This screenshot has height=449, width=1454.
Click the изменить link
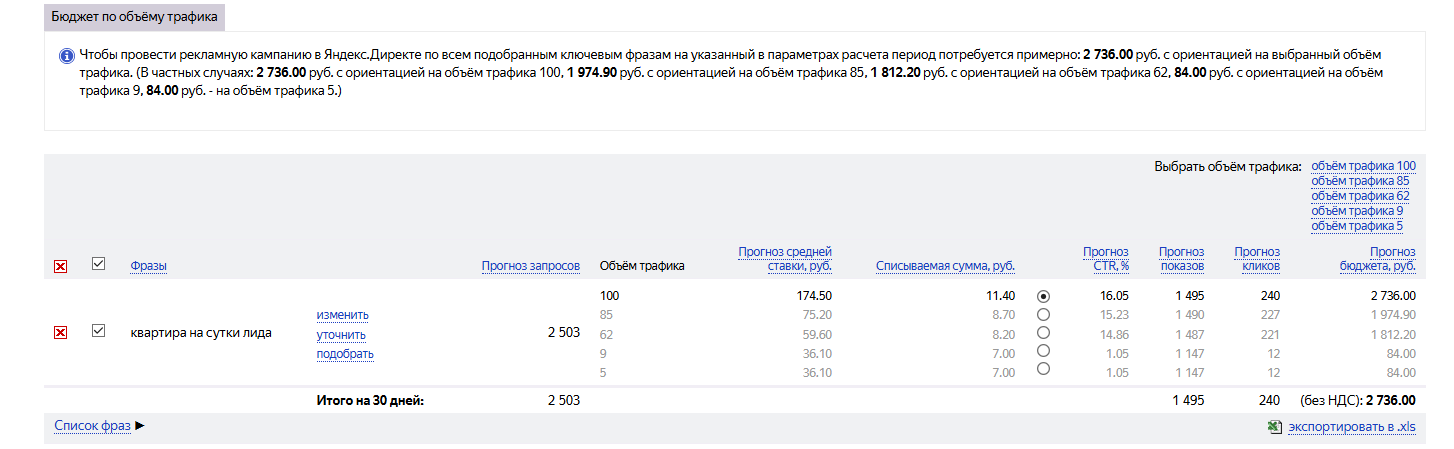pos(342,315)
